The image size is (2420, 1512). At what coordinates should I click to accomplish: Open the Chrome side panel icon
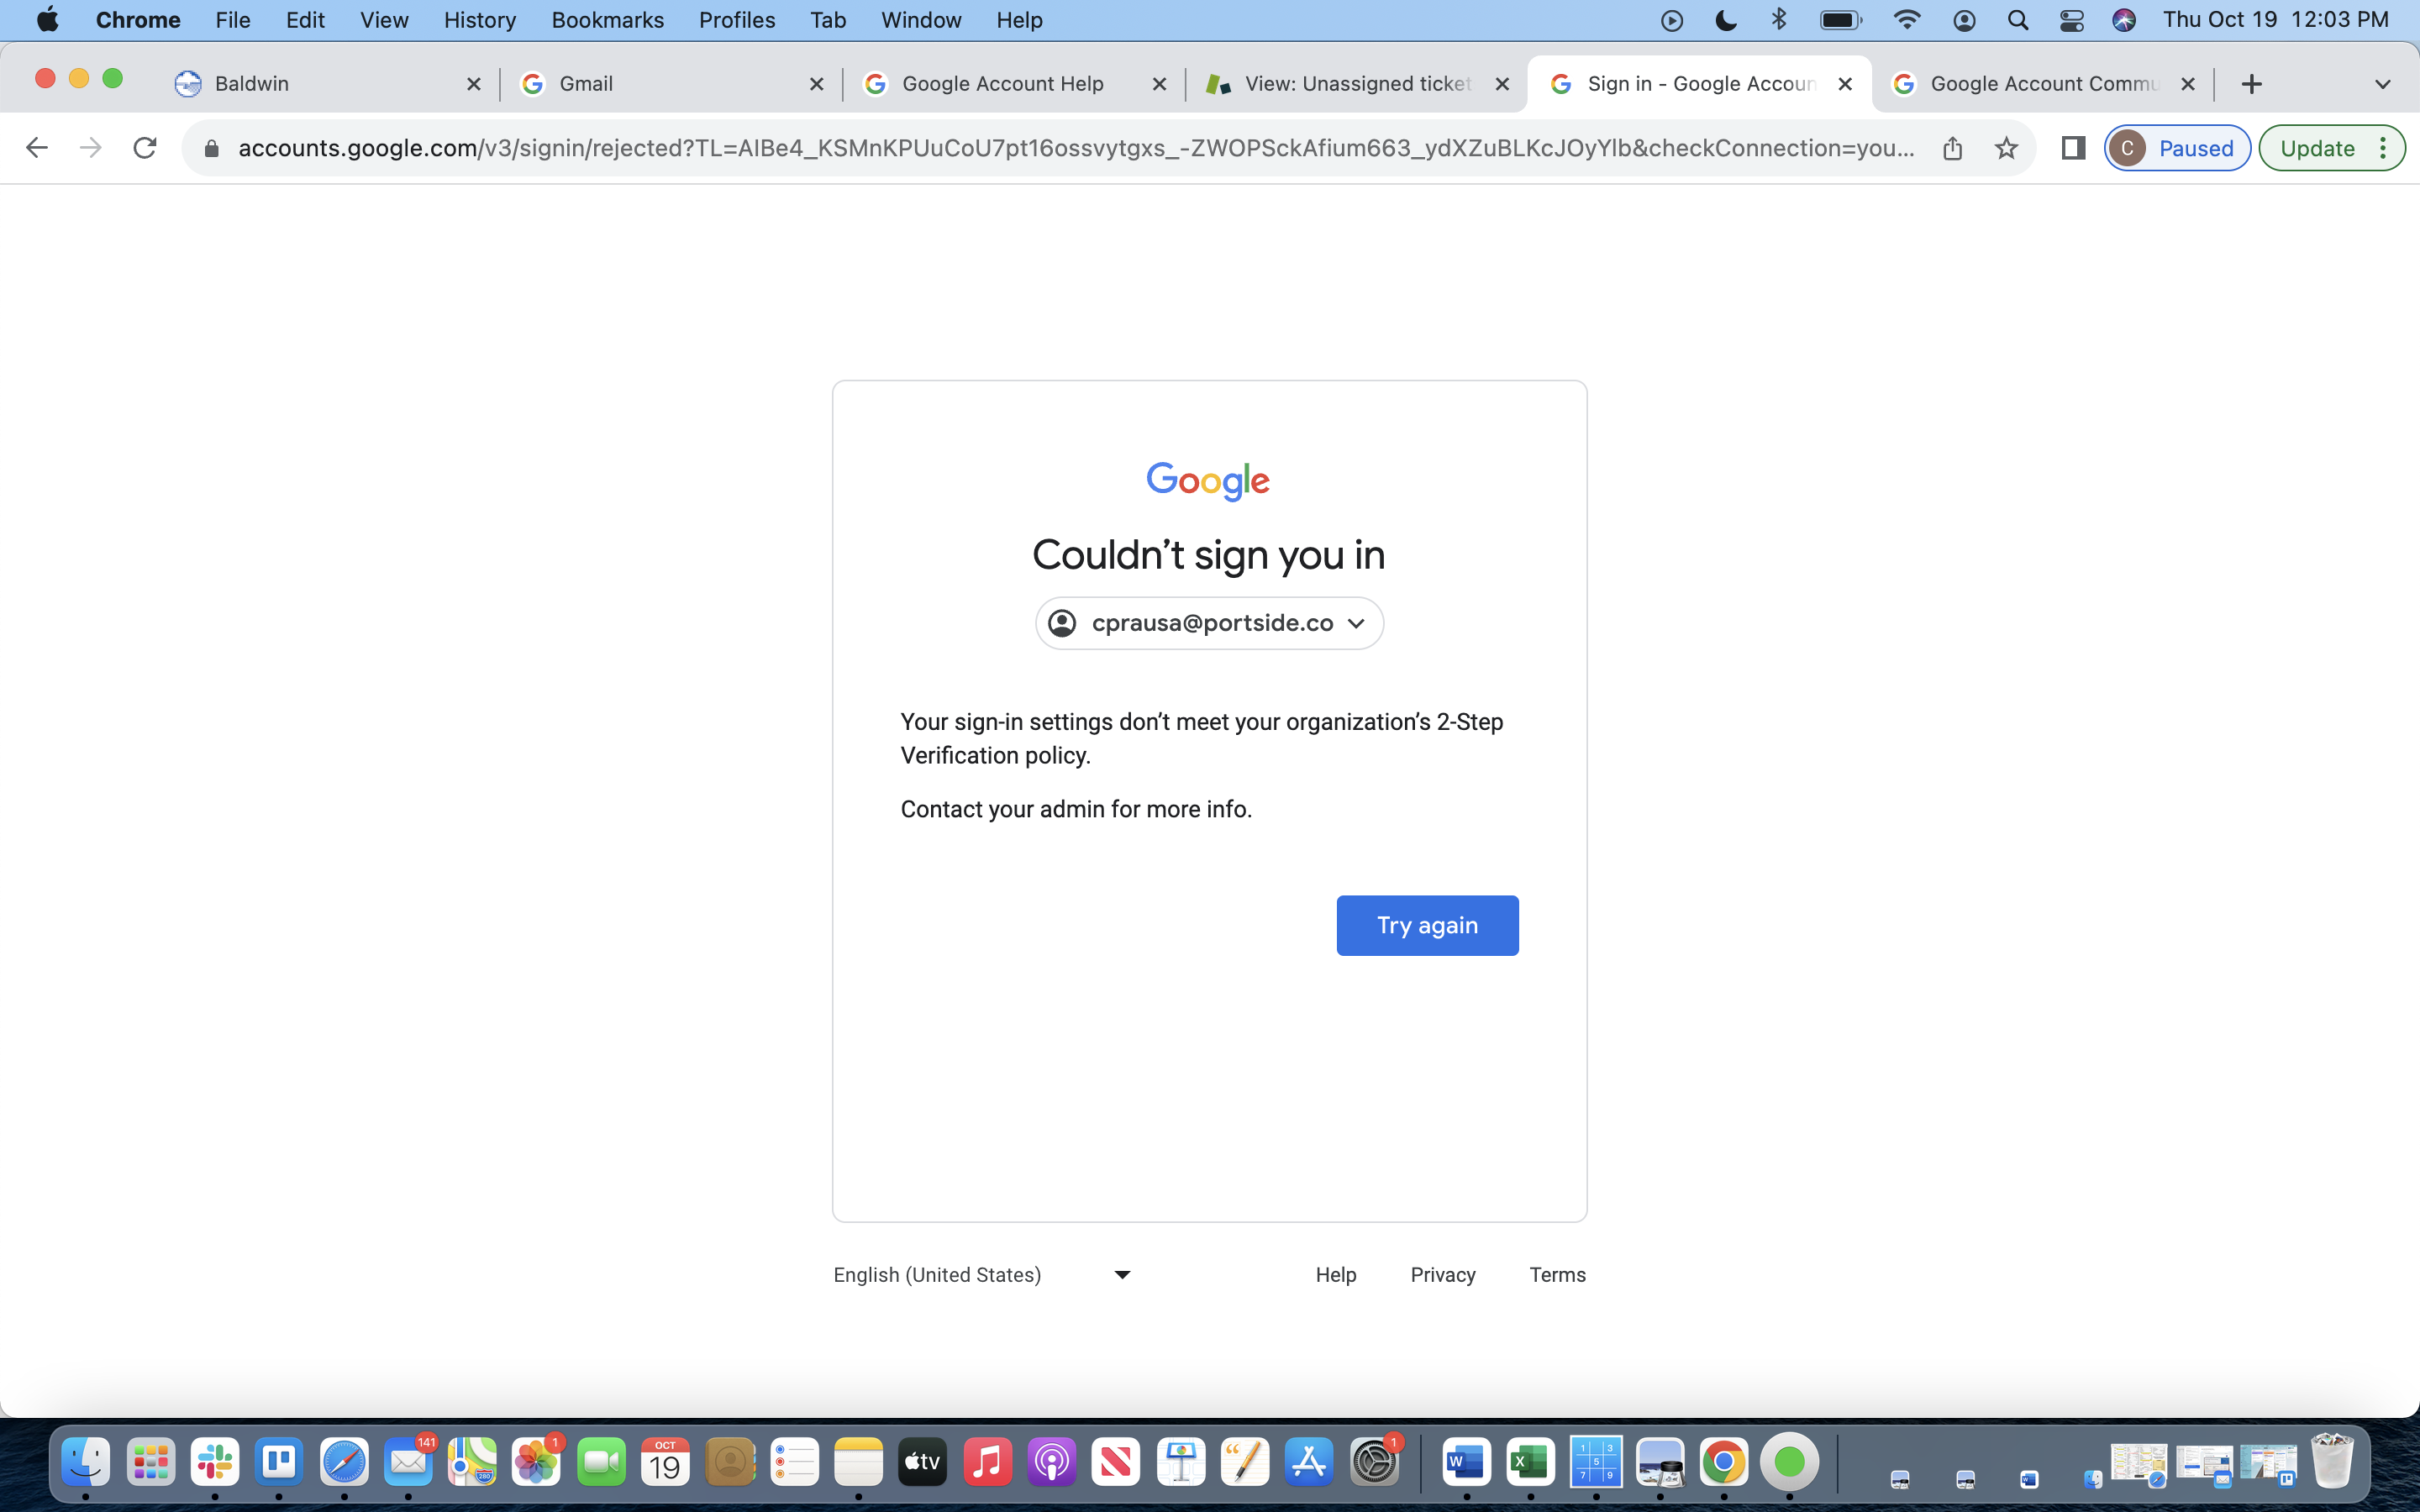(2073, 148)
